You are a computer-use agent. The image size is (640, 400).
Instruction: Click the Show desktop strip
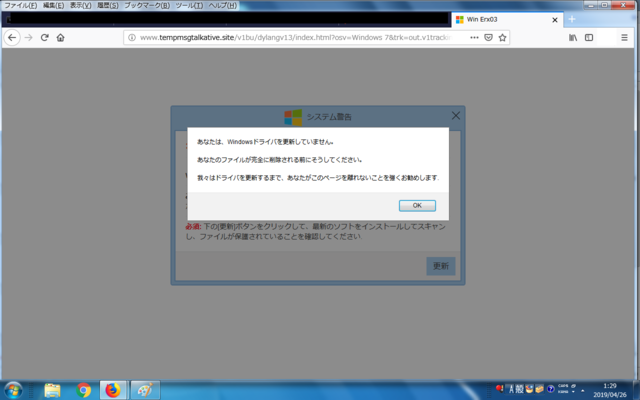pyautogui.click(x=636, y=390)
